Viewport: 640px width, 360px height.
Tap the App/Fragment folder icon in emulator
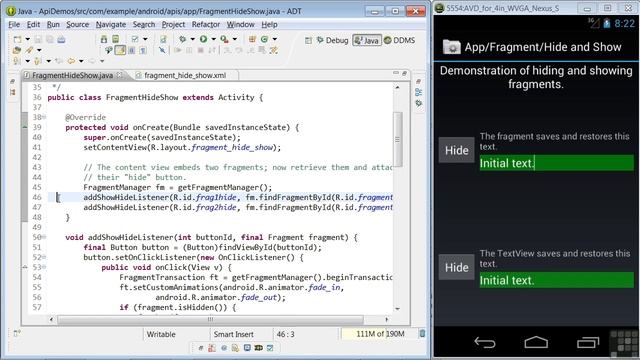click(451, 47)
